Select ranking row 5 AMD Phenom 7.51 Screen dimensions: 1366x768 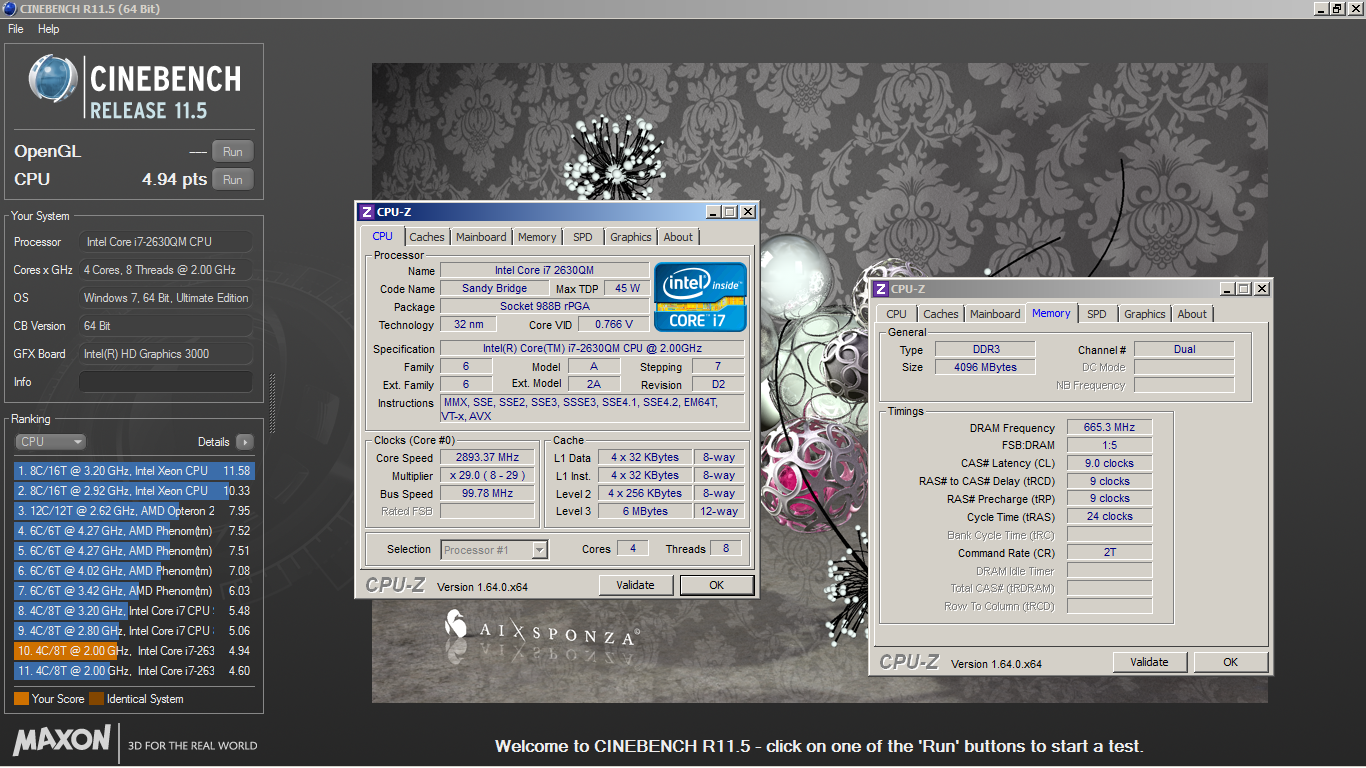click(x=134, y=551)
